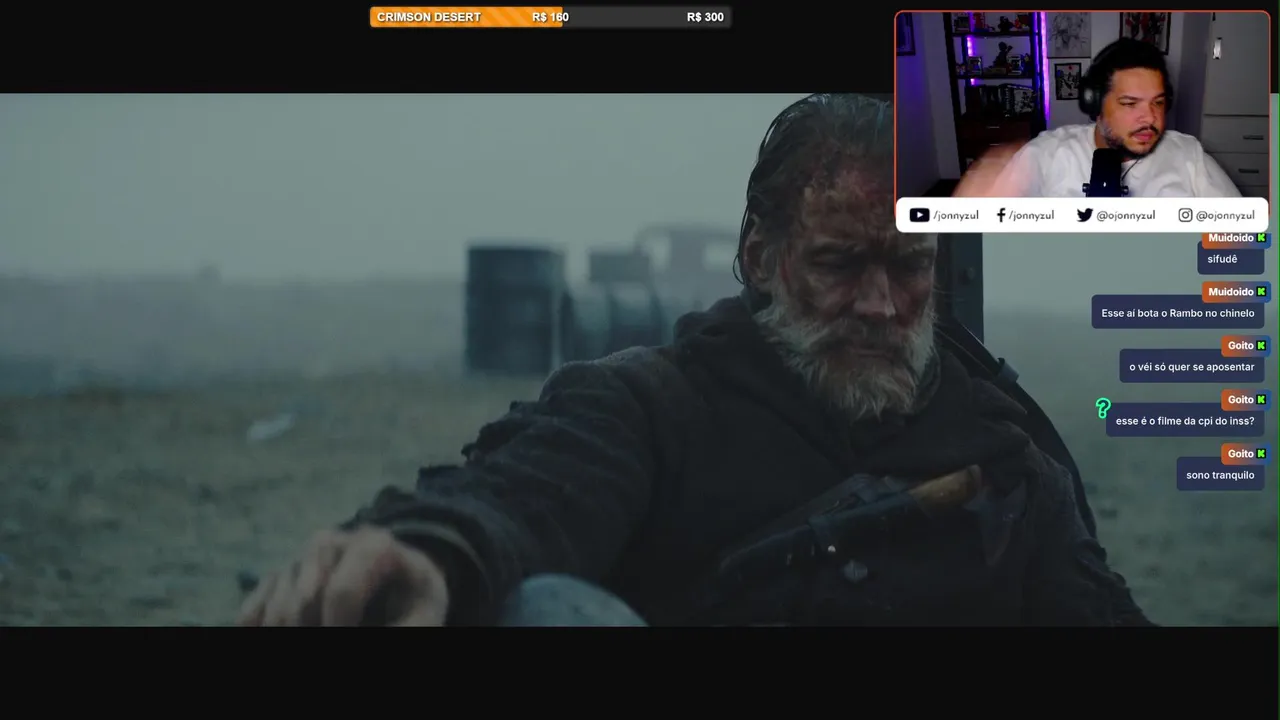Click username Goito above the 'o véi só quer' message
Image resolution: width=1280 pixels, height=720 pixels.
coord(1240,346)
